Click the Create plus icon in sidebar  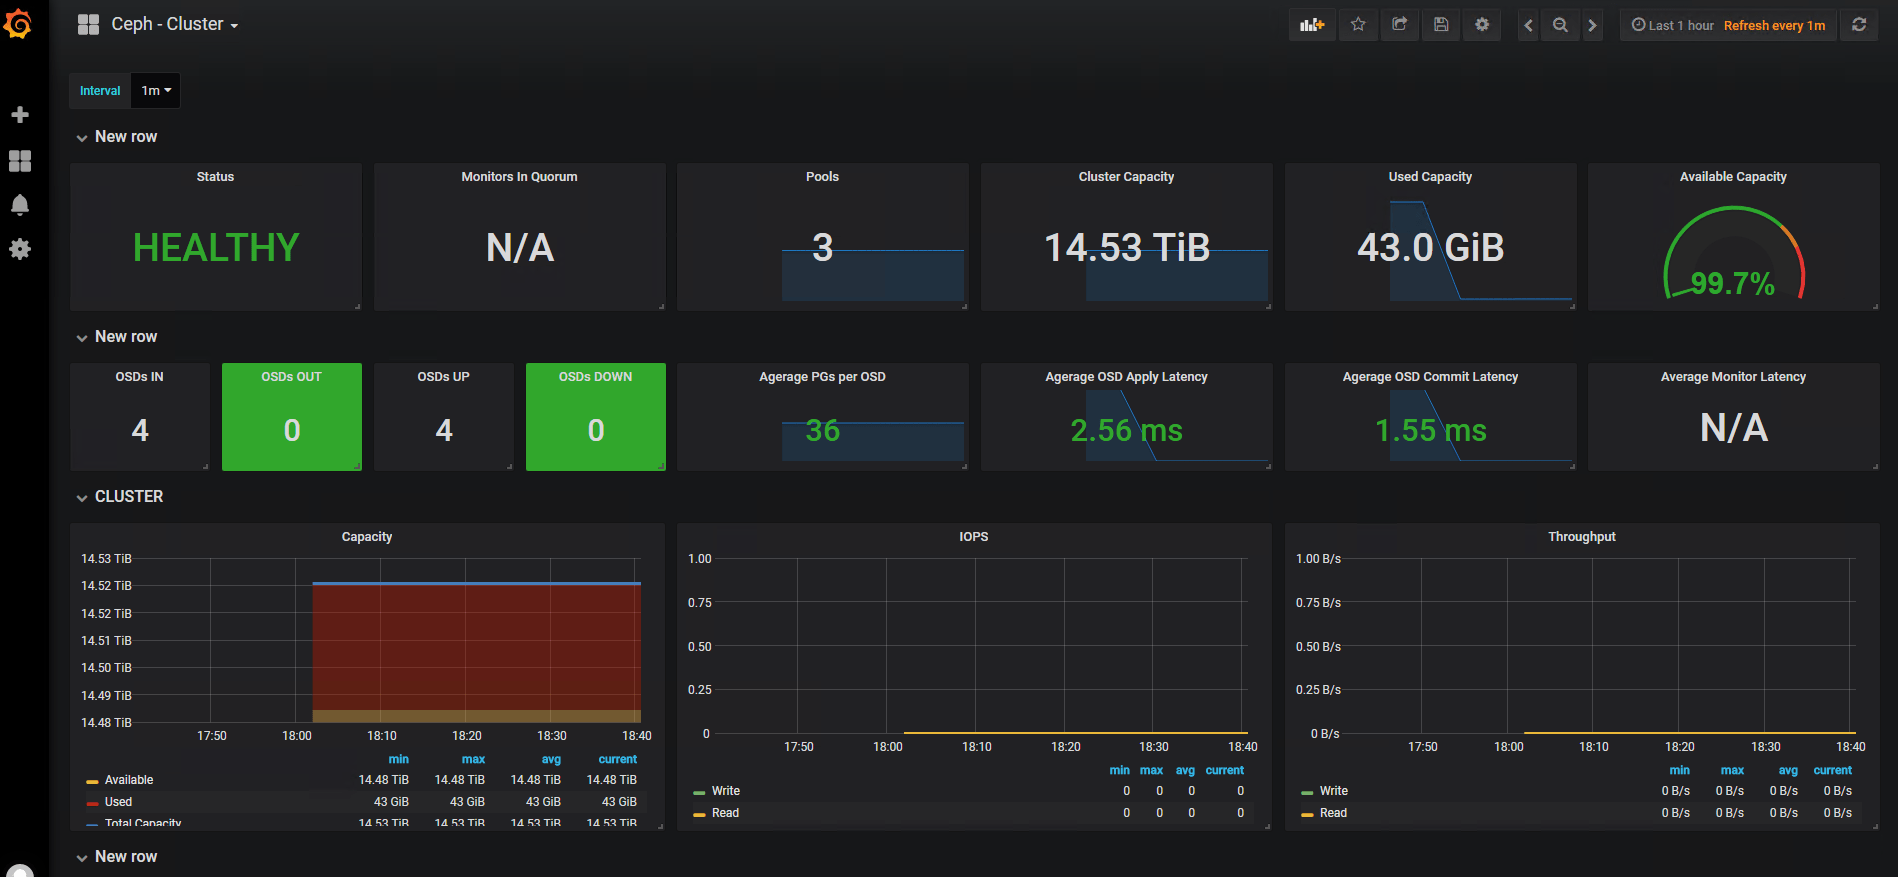[20, 115]
